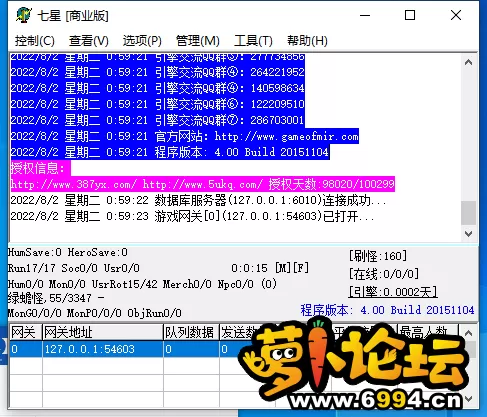This screenshot has width=487, height=417.
Task: Click the 授权天数 98020/100299 line
Action: pyautogui.click(x=203, y=184)
